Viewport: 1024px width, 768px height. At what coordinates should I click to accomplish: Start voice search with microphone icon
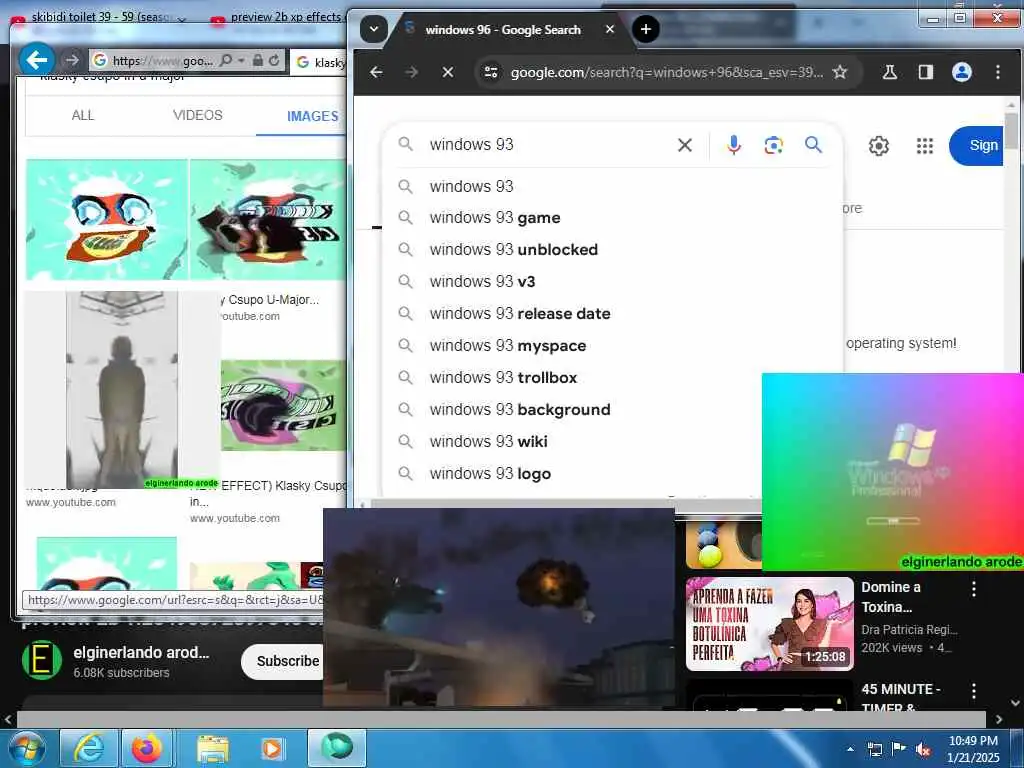click(733, 145)
